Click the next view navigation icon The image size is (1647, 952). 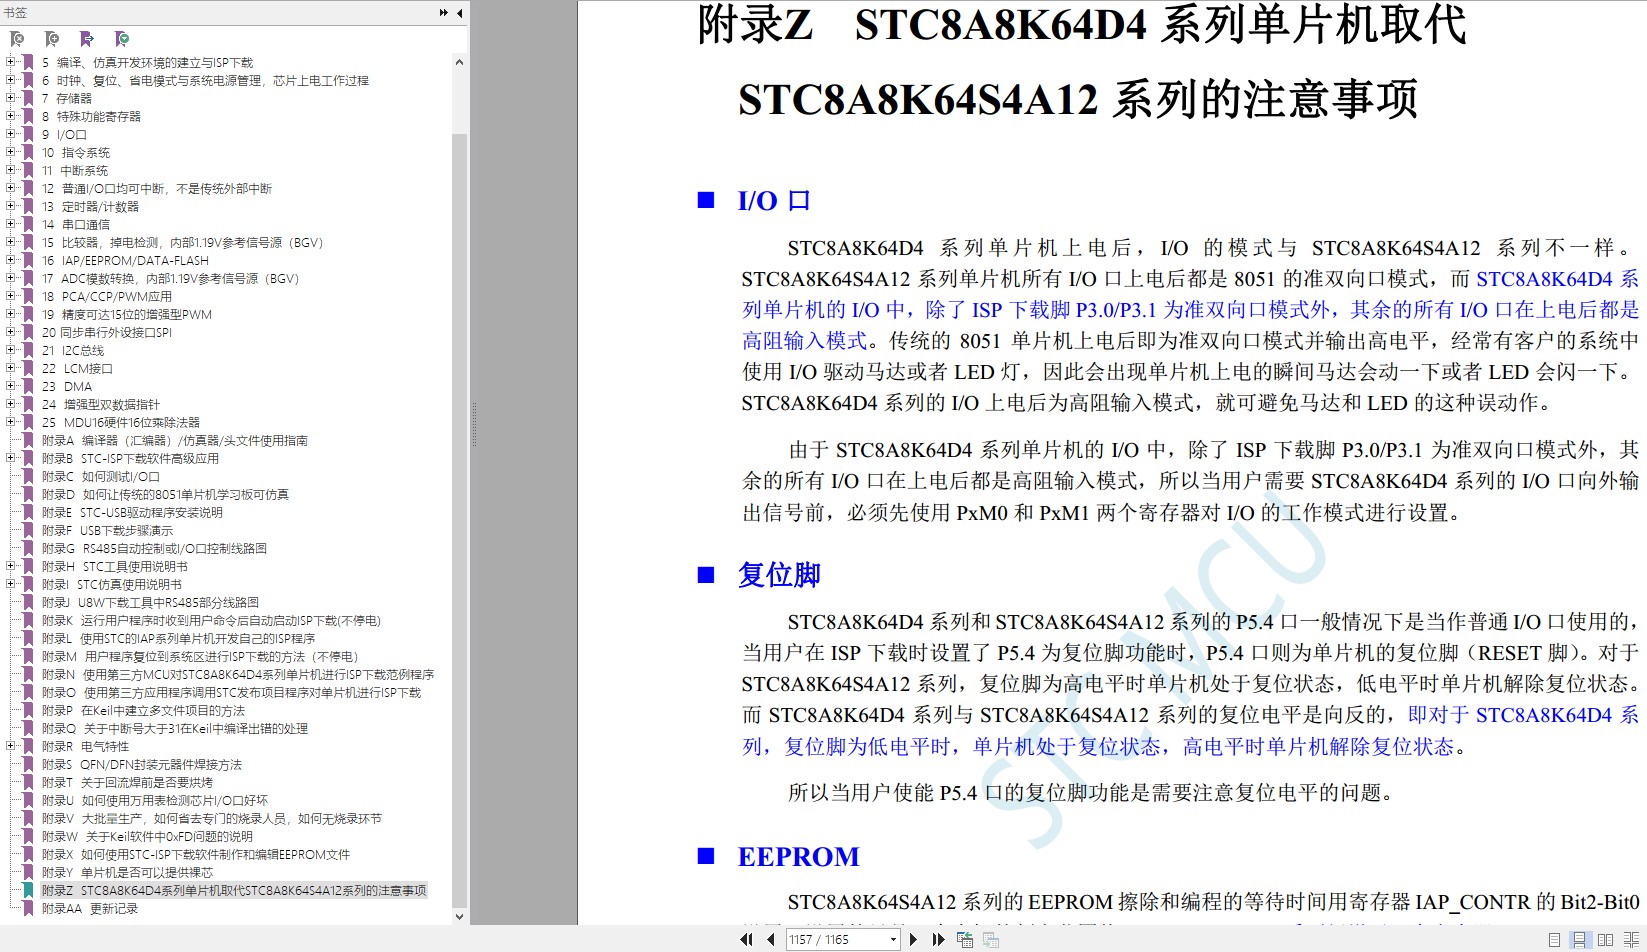991,939
